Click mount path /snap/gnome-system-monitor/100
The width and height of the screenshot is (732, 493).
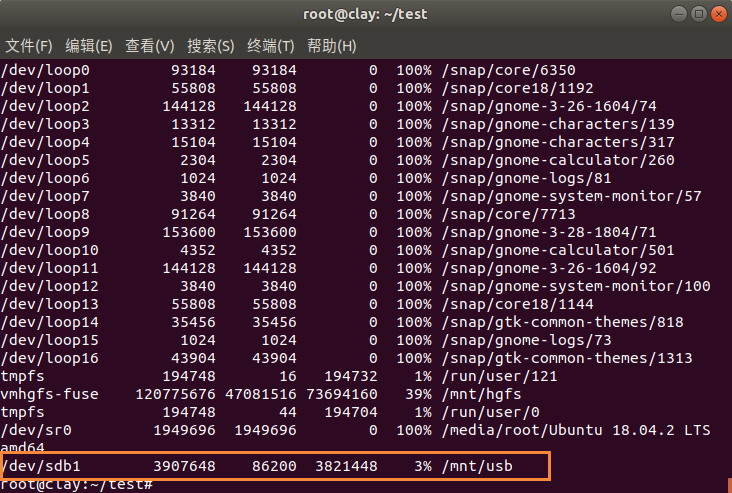click(x=576, y=286)
